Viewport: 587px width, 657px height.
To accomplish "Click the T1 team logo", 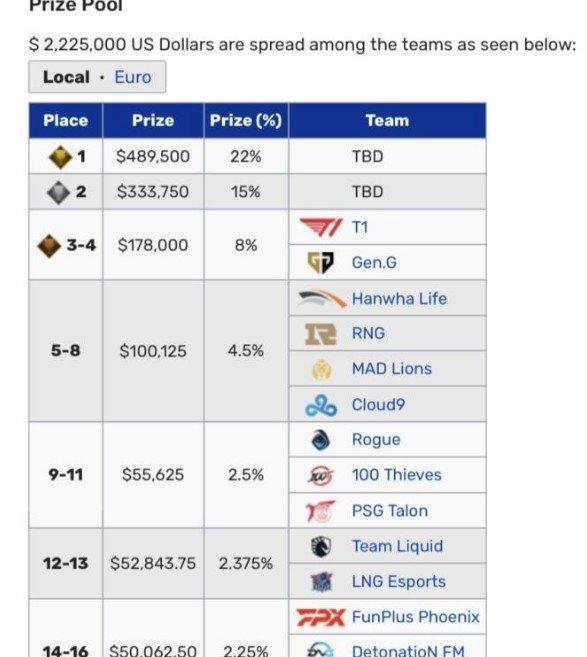I will [x=321, y=228].
